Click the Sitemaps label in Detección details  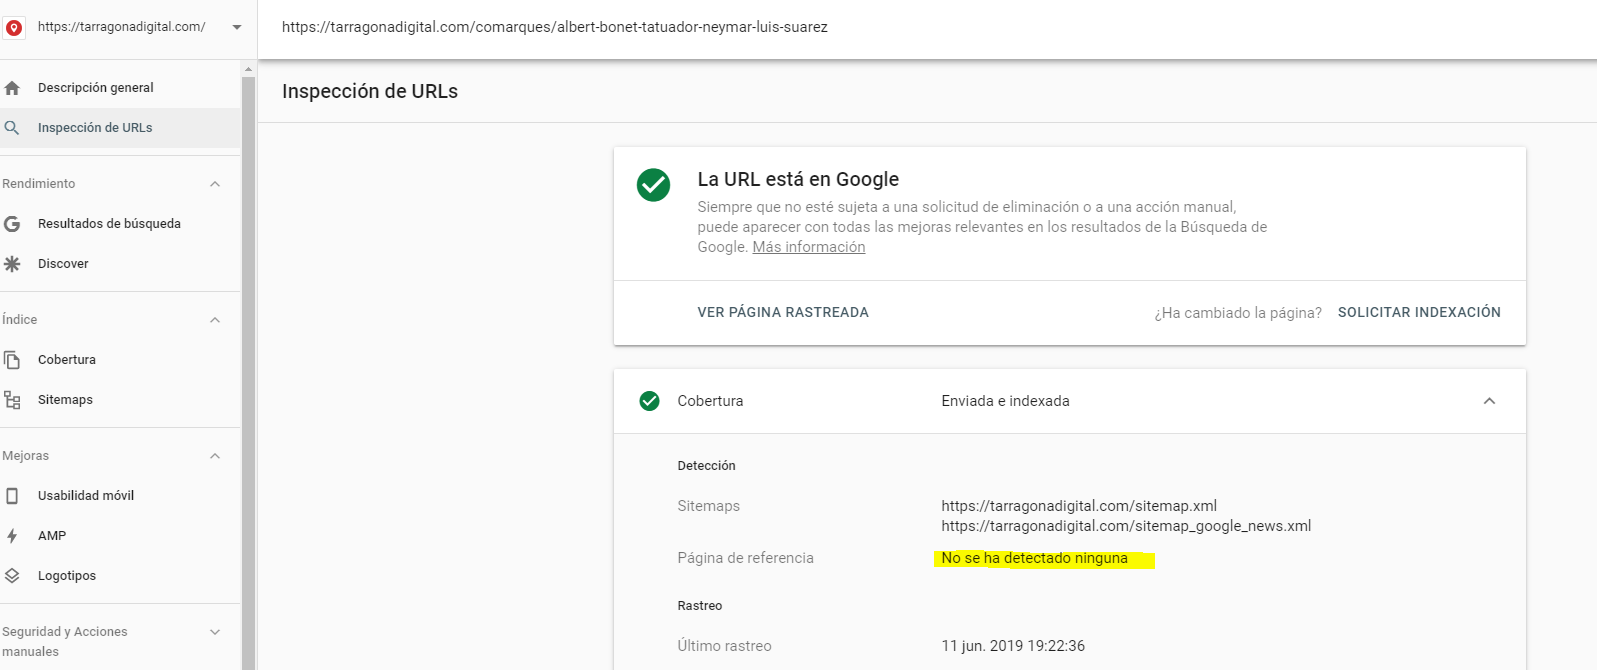click(x=708, y=506)
